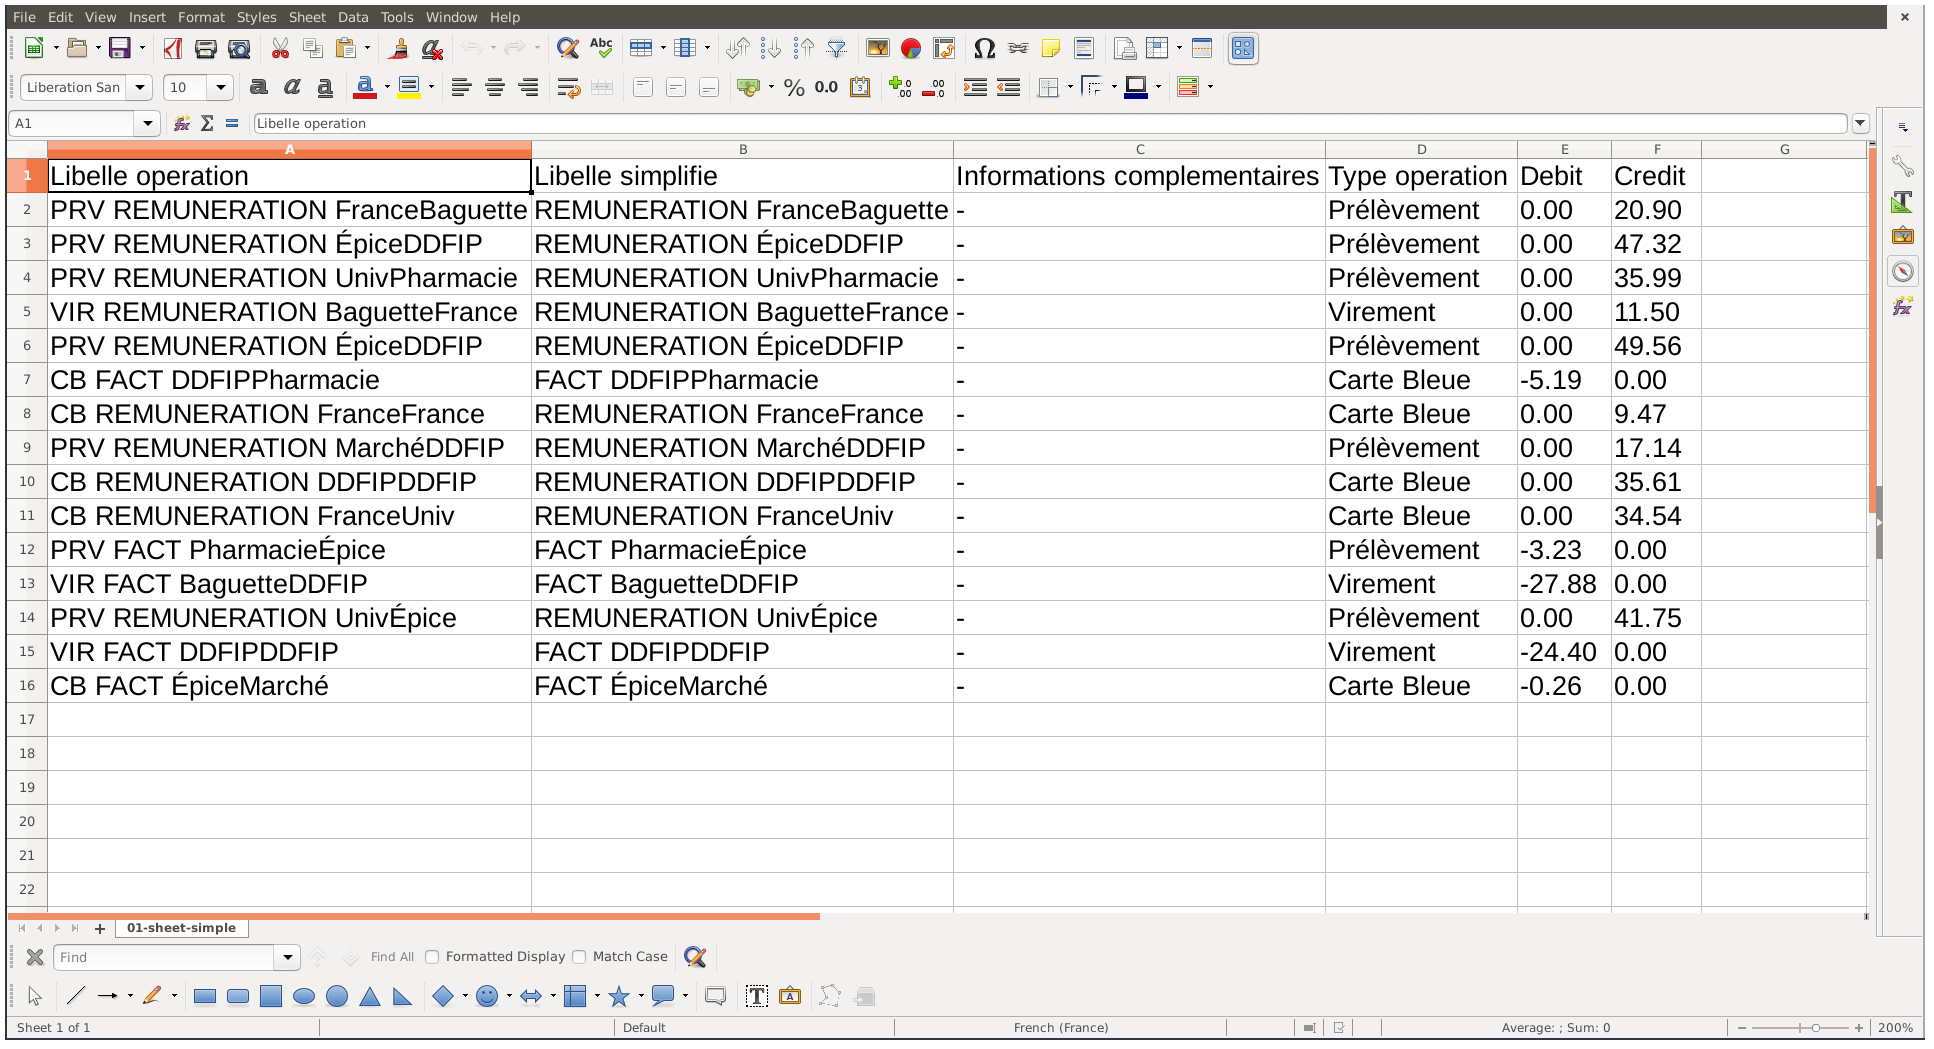Click the Find All button

click(392, 957)
